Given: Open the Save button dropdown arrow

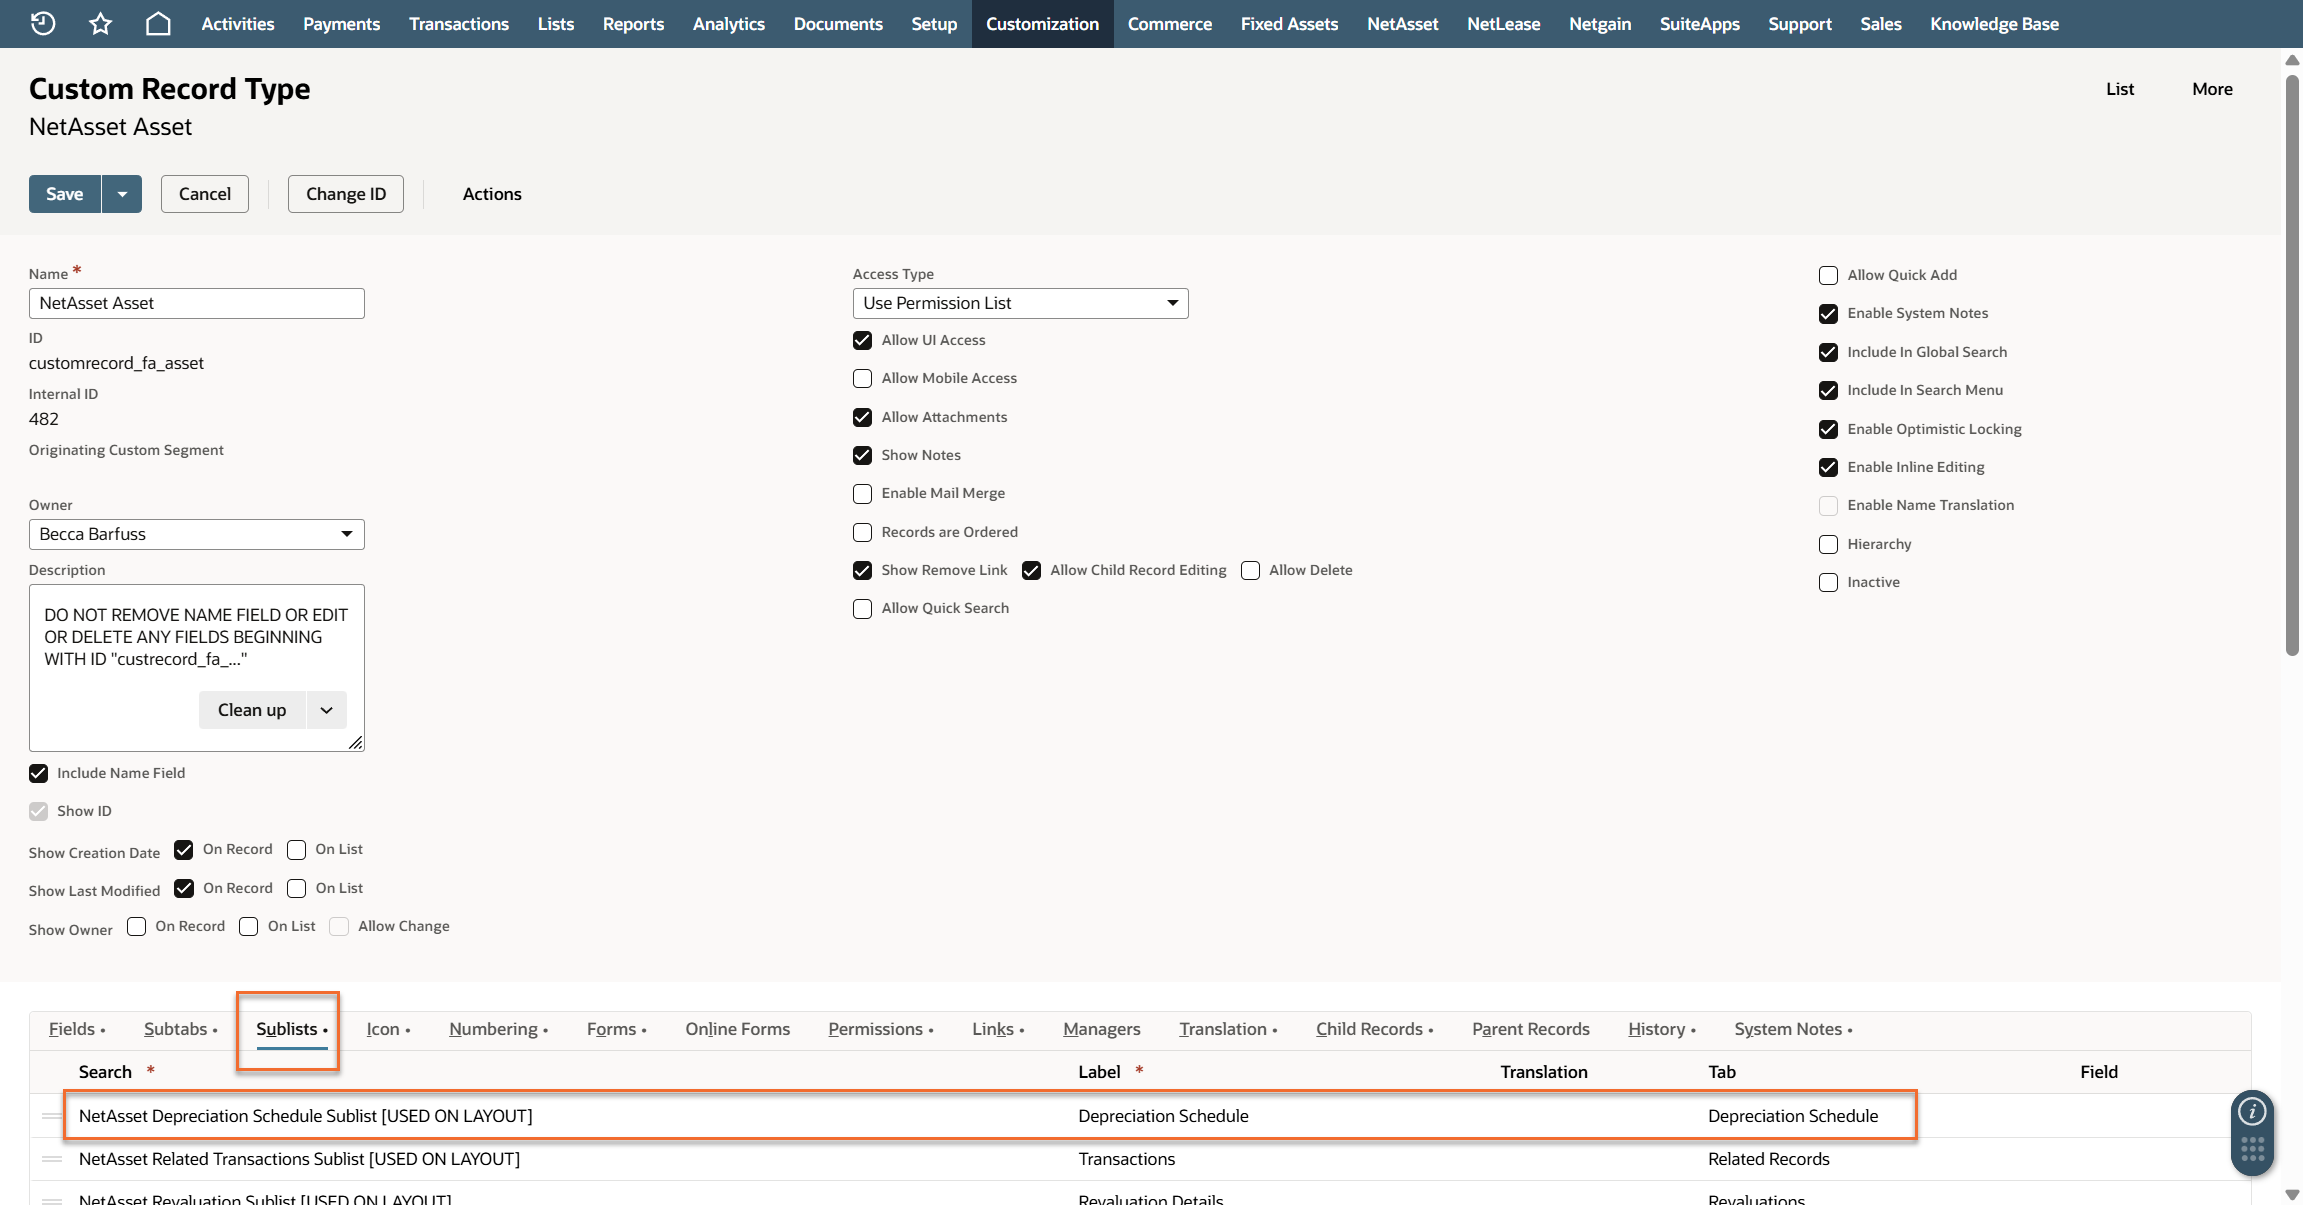Looking at the screenshot, I should coord(122,194).
